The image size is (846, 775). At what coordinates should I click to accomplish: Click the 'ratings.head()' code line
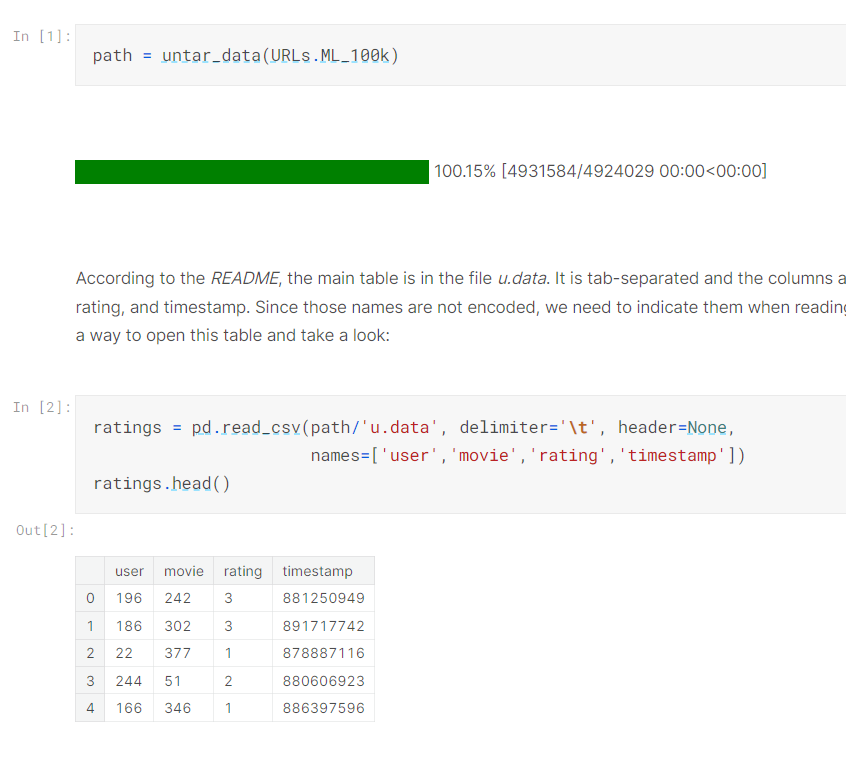(162, 484)
